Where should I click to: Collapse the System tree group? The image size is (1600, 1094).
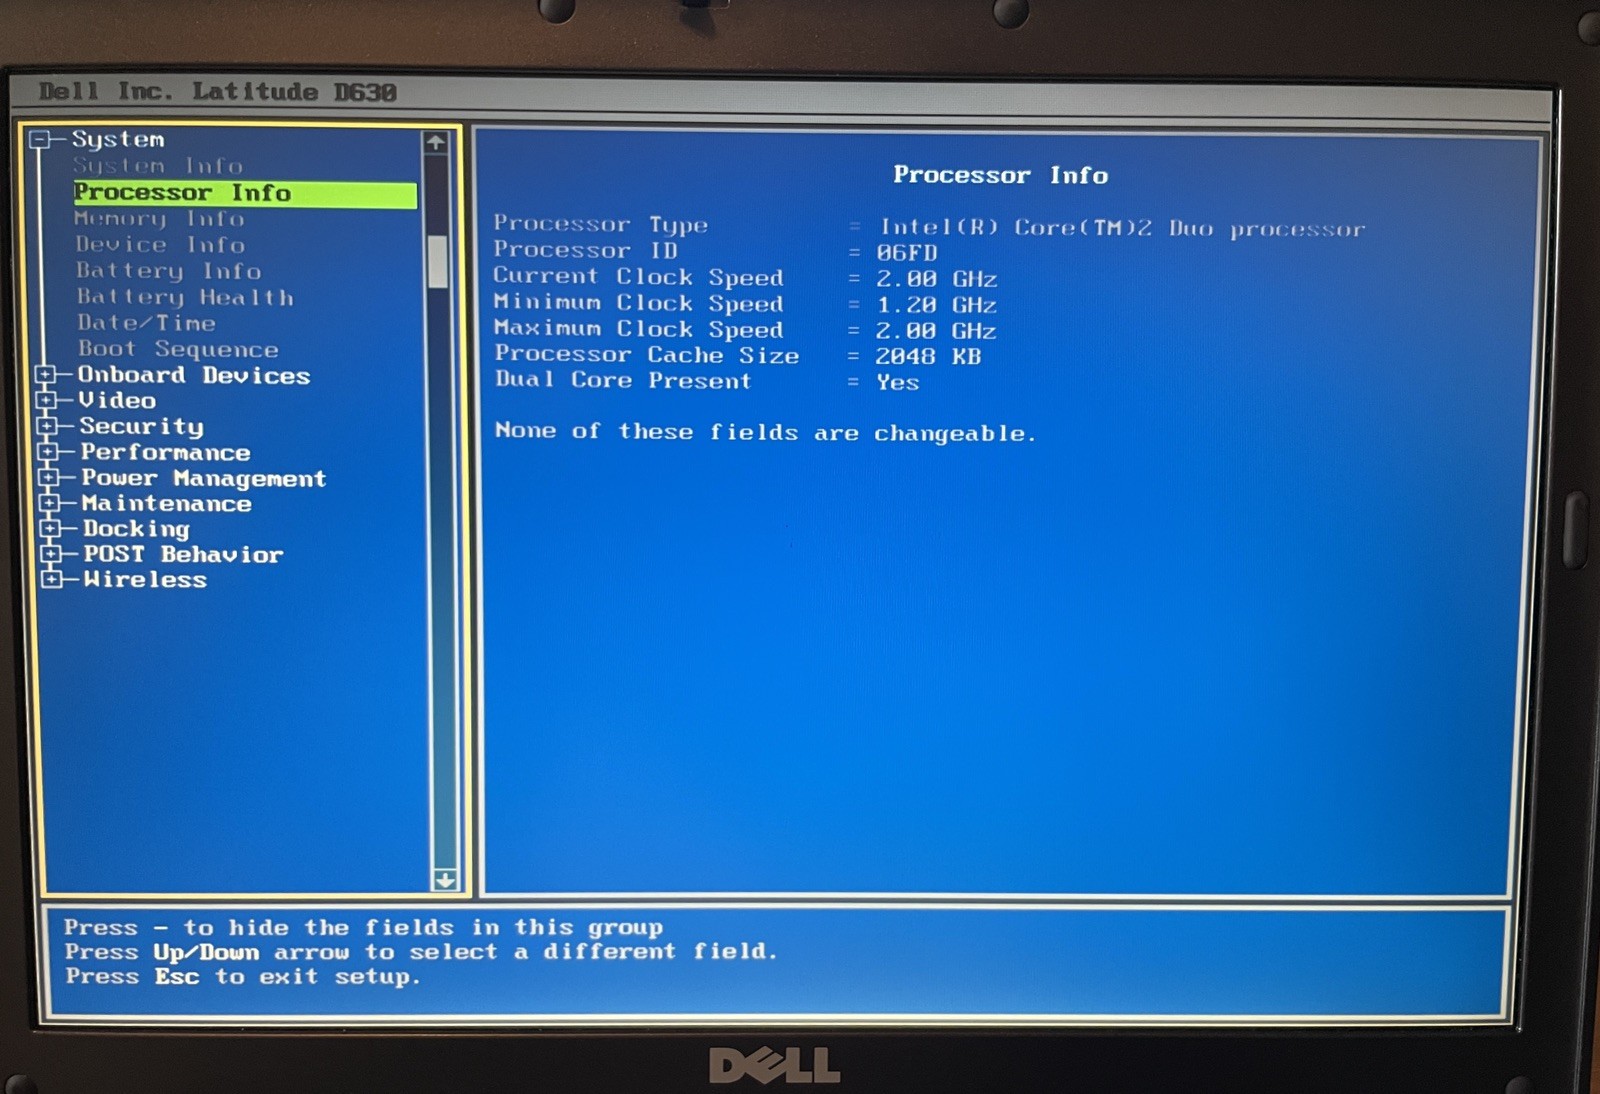[x=41, y=139]
